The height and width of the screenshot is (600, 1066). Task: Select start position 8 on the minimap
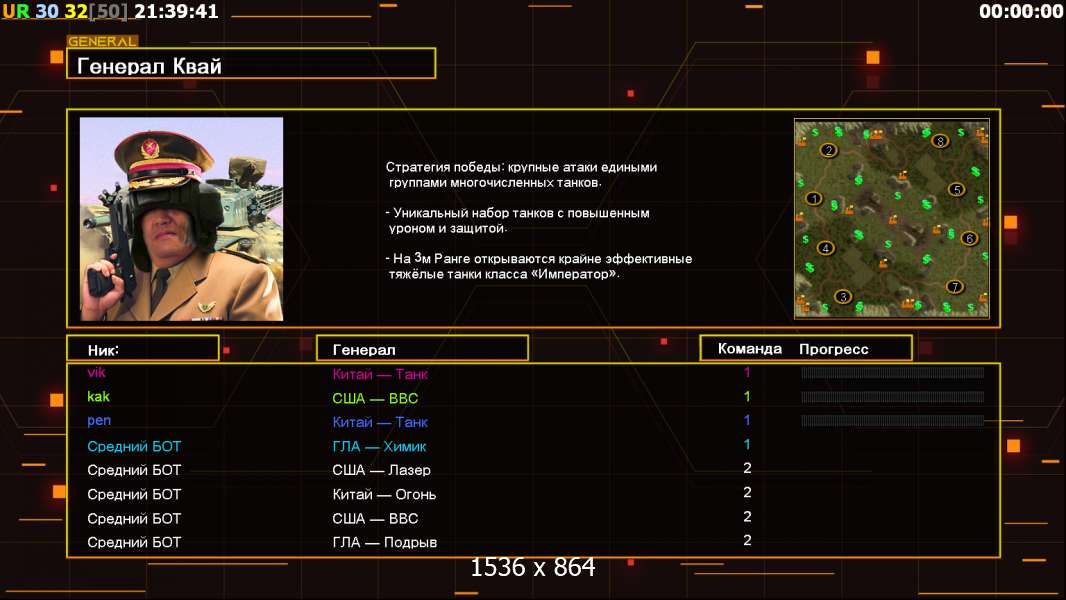[x=940, y=141]
